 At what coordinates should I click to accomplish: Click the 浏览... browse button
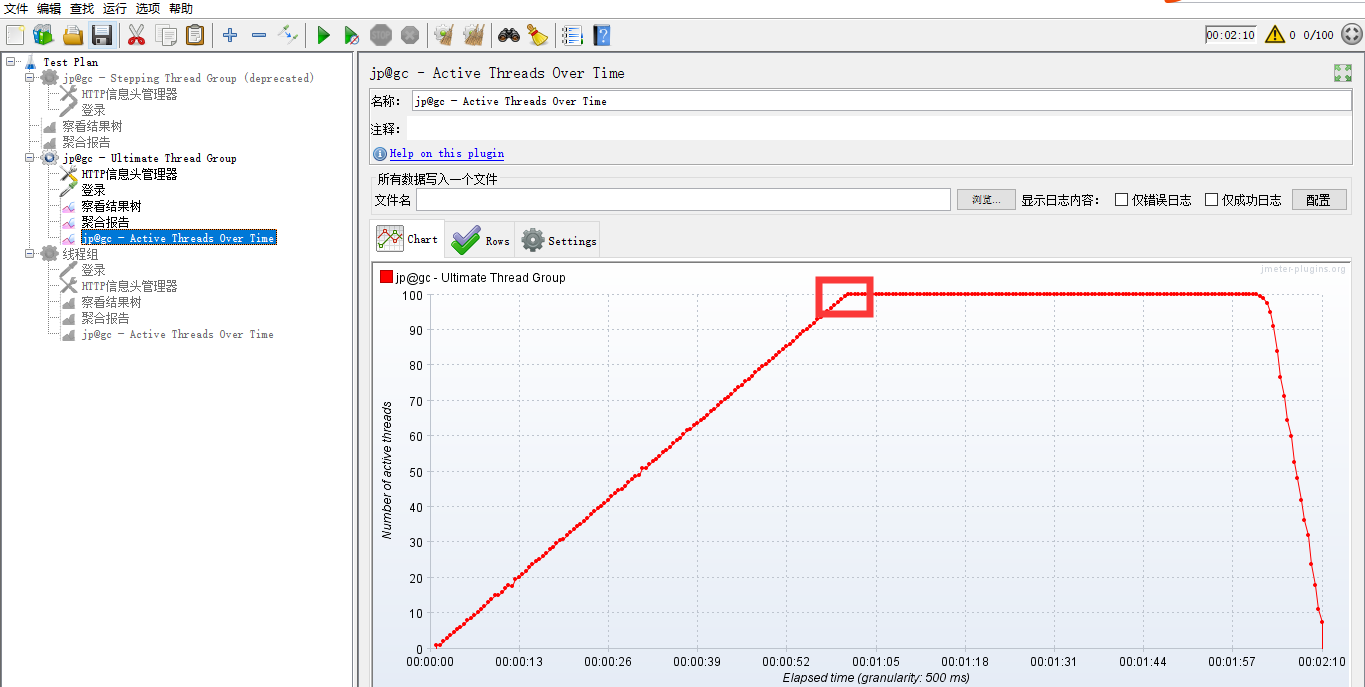pos(986,200)
